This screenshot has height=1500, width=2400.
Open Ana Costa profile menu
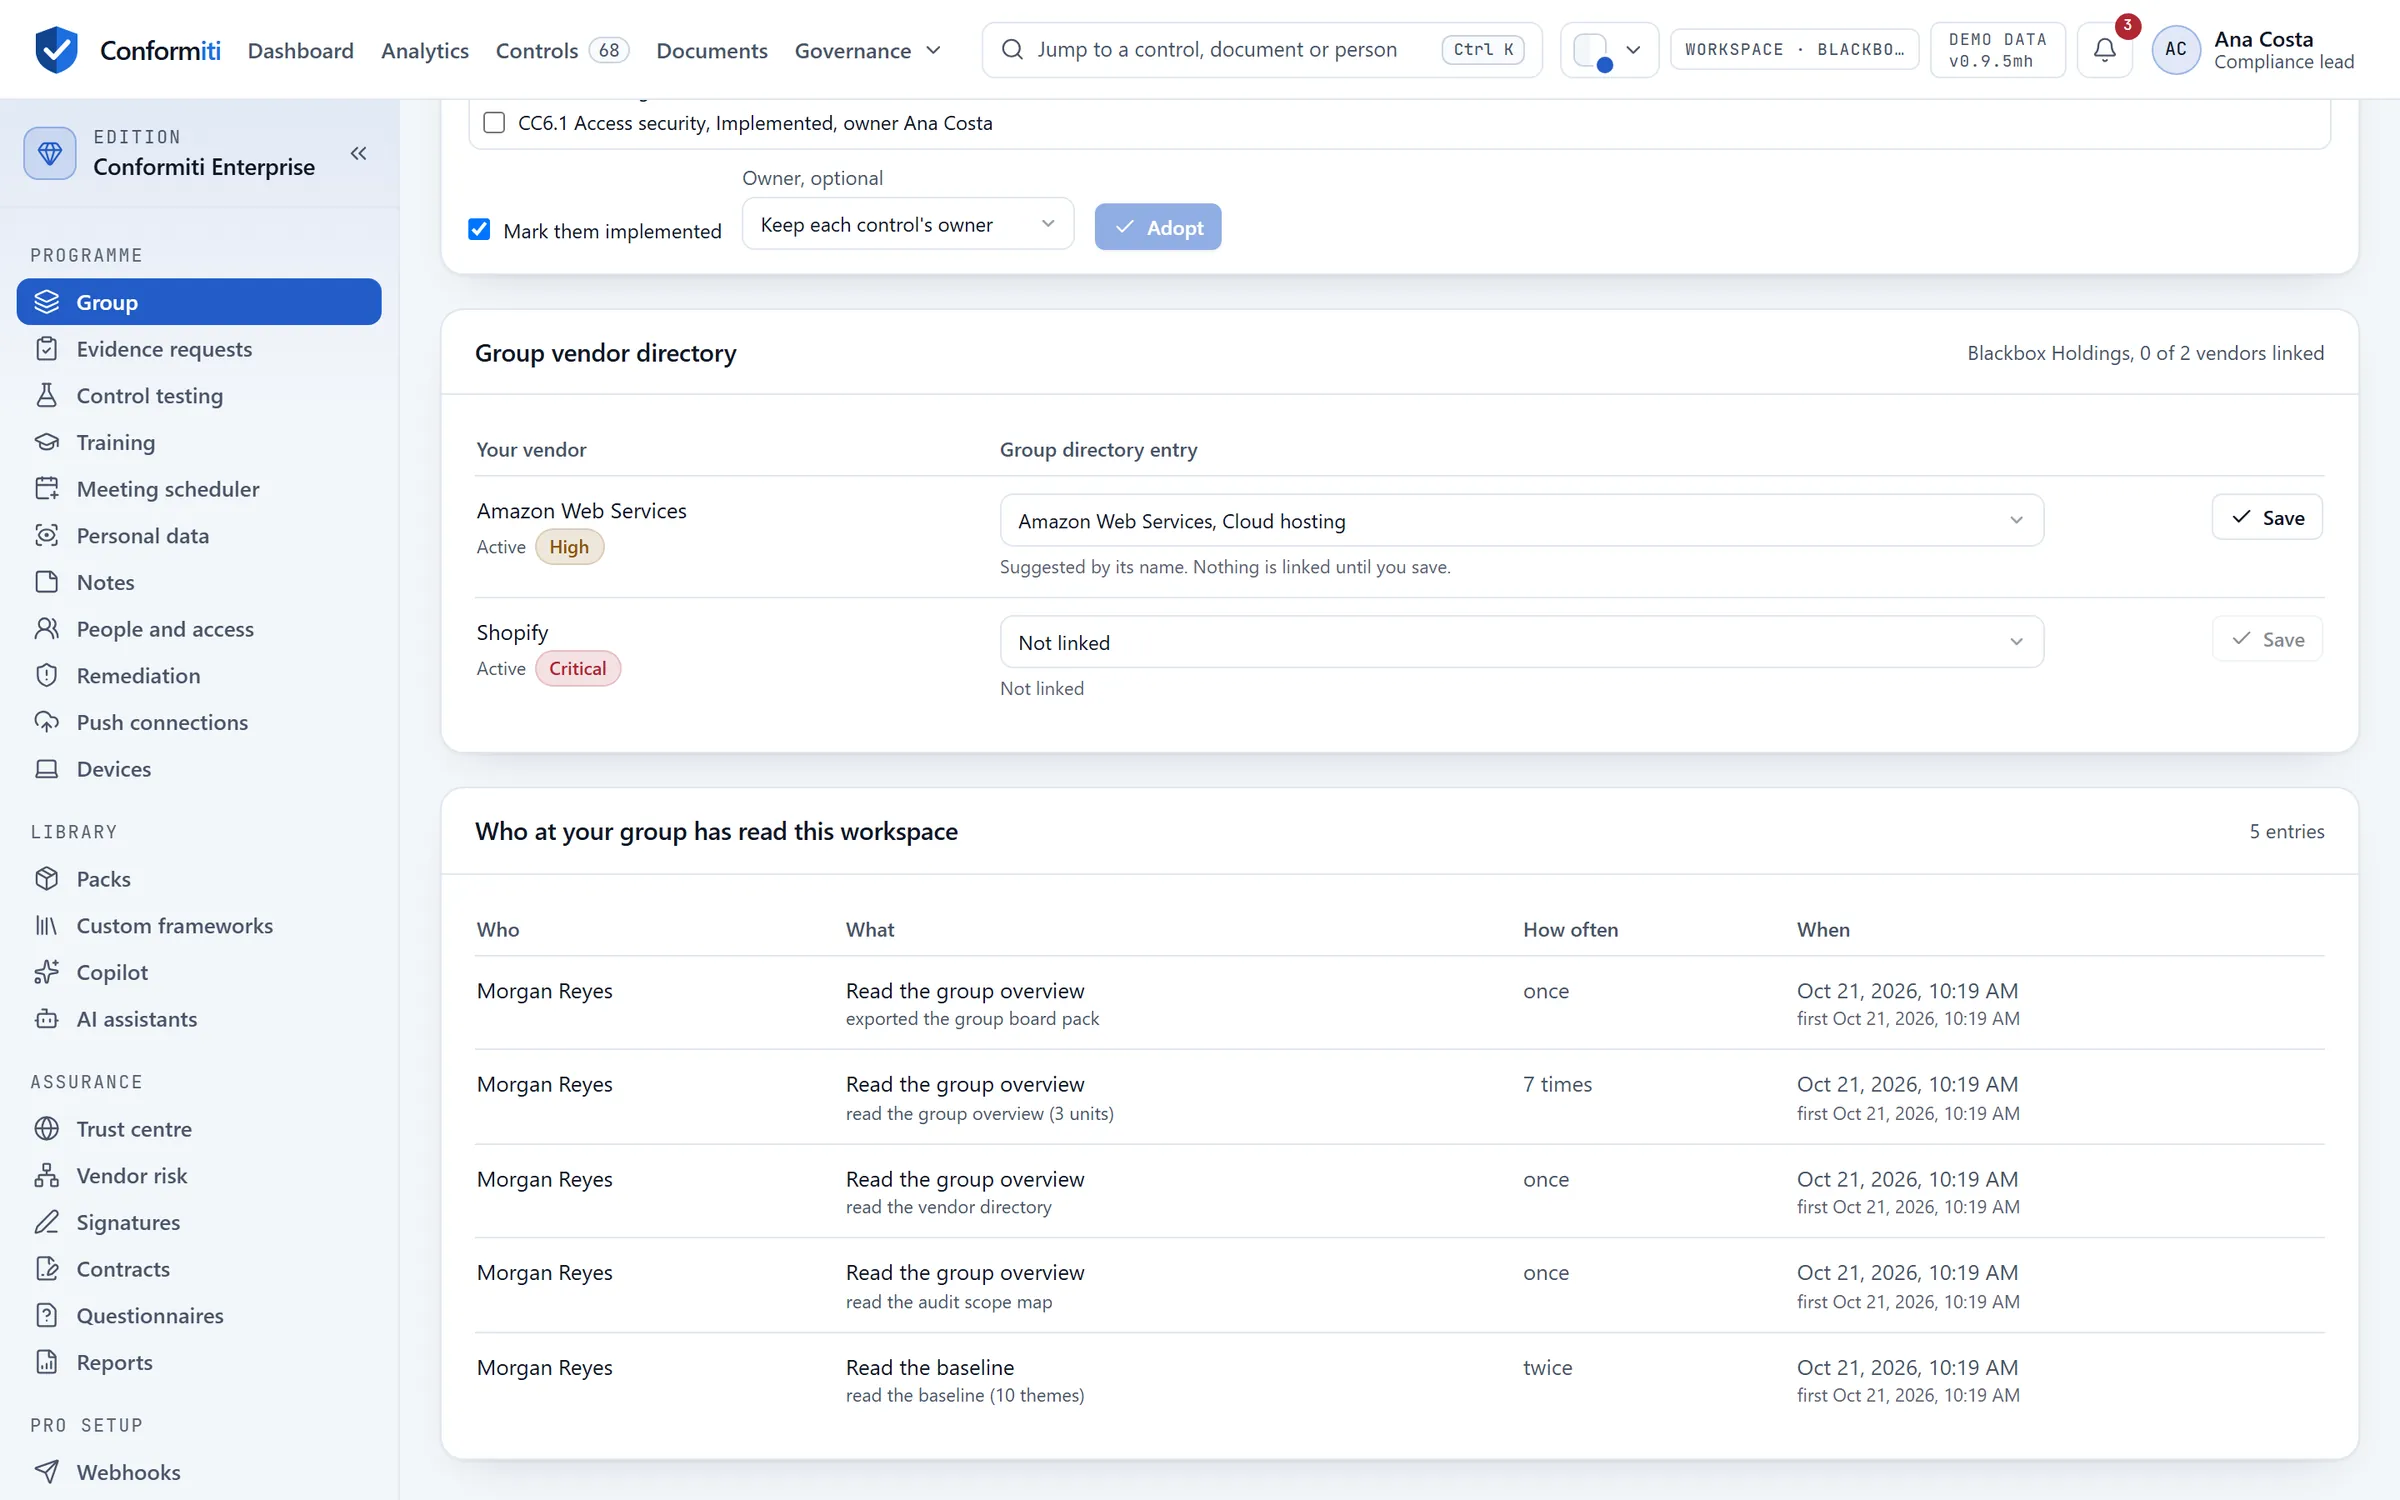tap(2255, 49)
